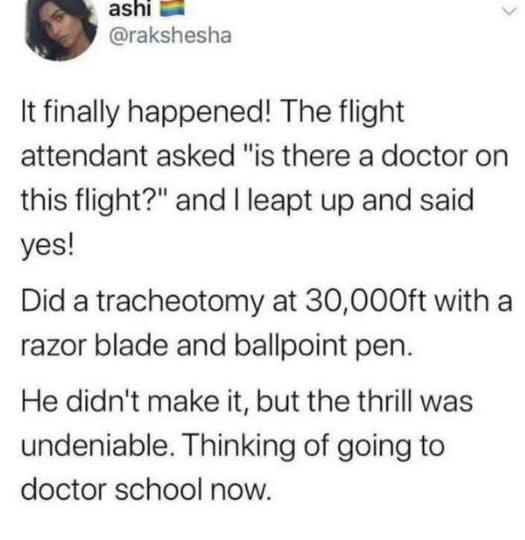Click the display name ashi
This screenshot has width=525, height=540.
pos(130,9)
